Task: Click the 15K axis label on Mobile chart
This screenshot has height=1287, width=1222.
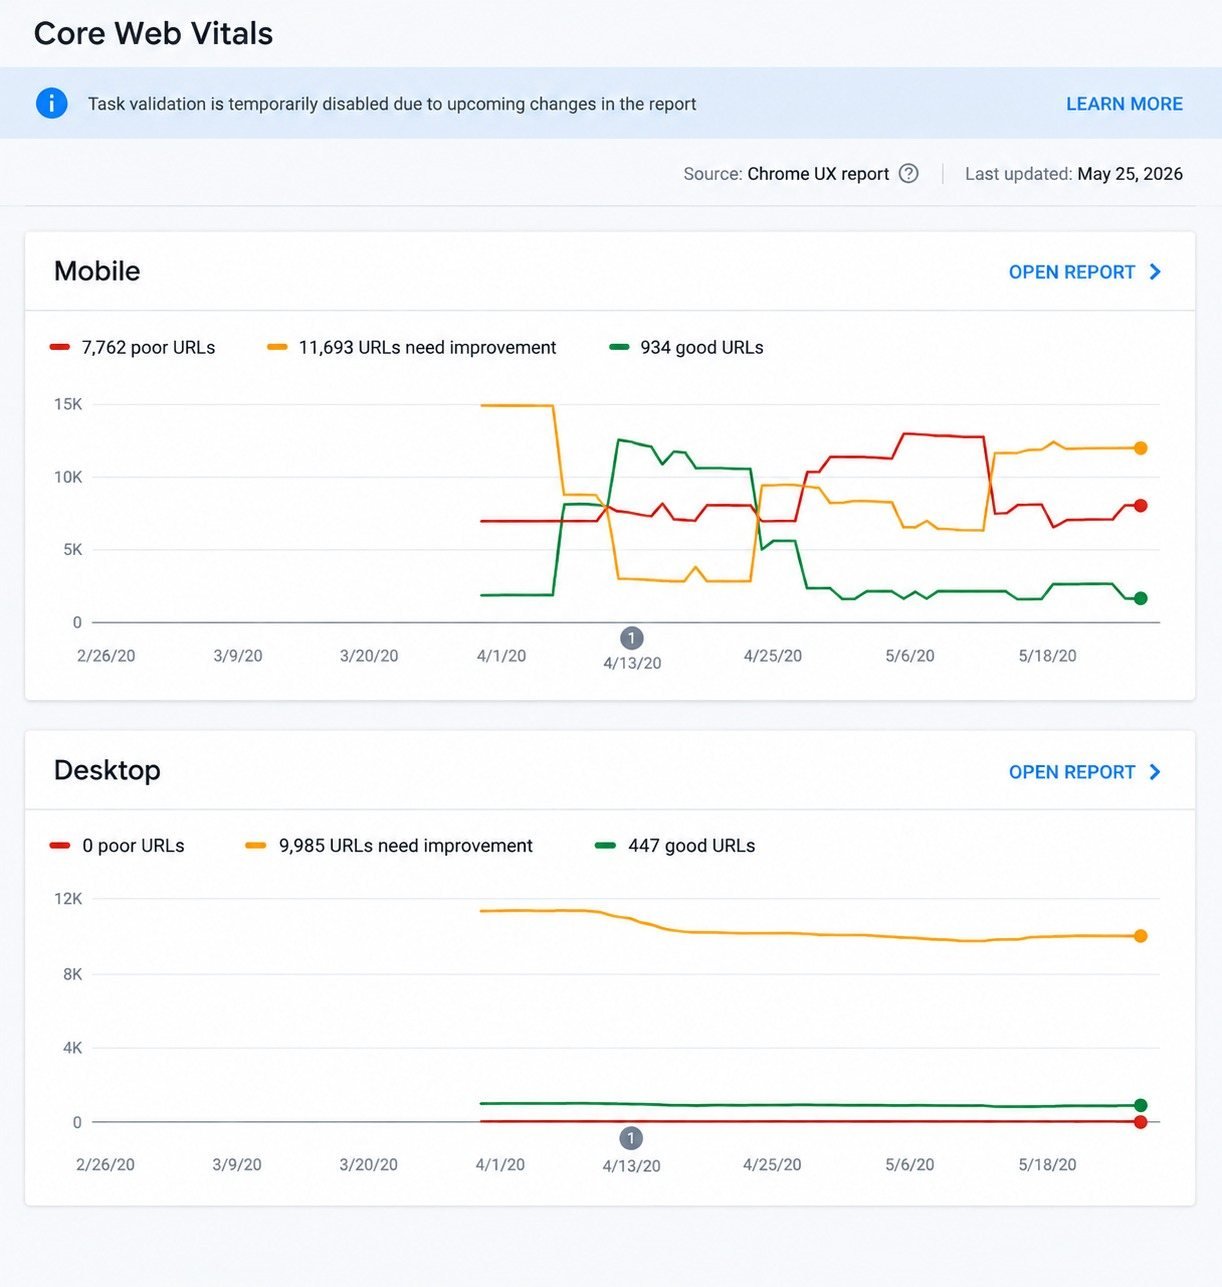Action: [x=68, y=404]
